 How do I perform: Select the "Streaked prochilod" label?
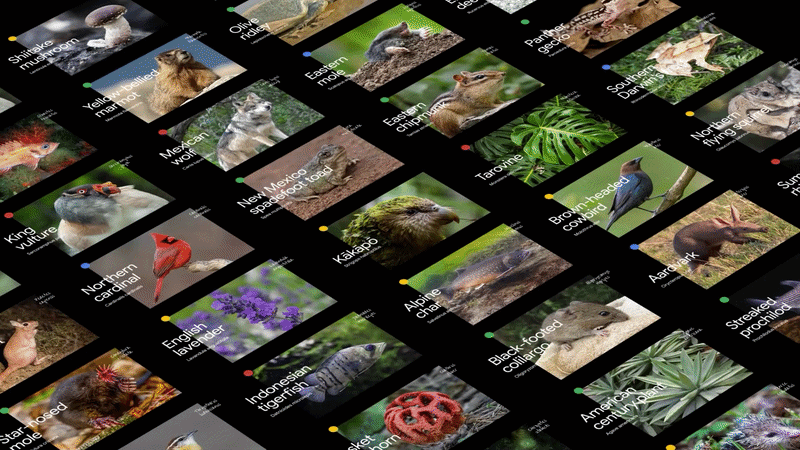[x=761, y=317]
